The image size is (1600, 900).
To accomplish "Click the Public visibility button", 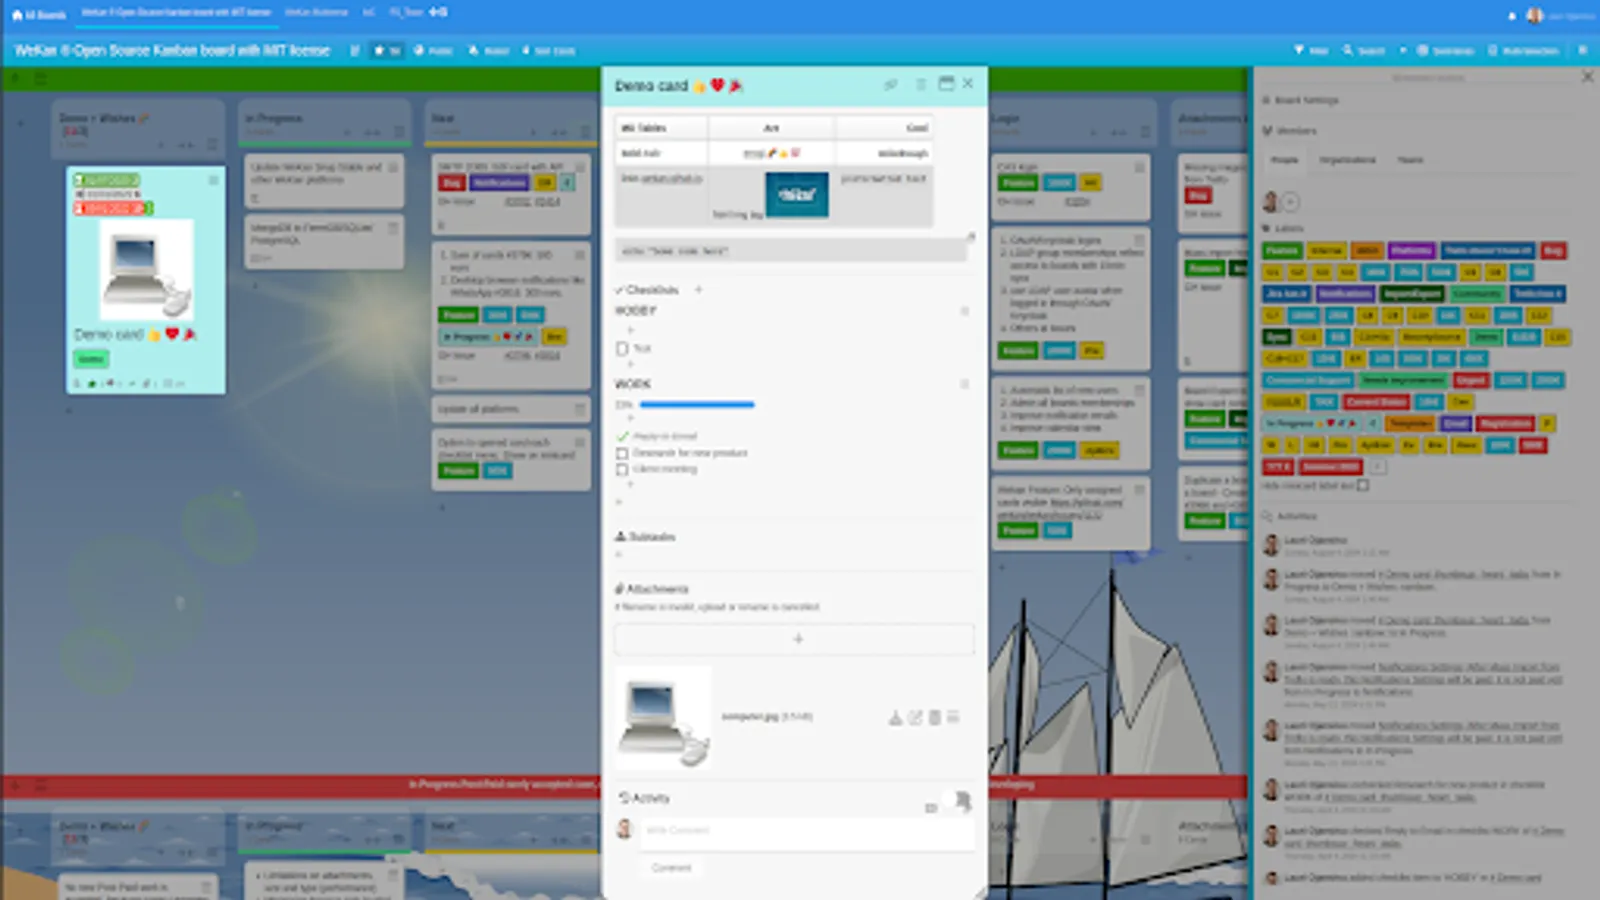I will click(433, 50).
